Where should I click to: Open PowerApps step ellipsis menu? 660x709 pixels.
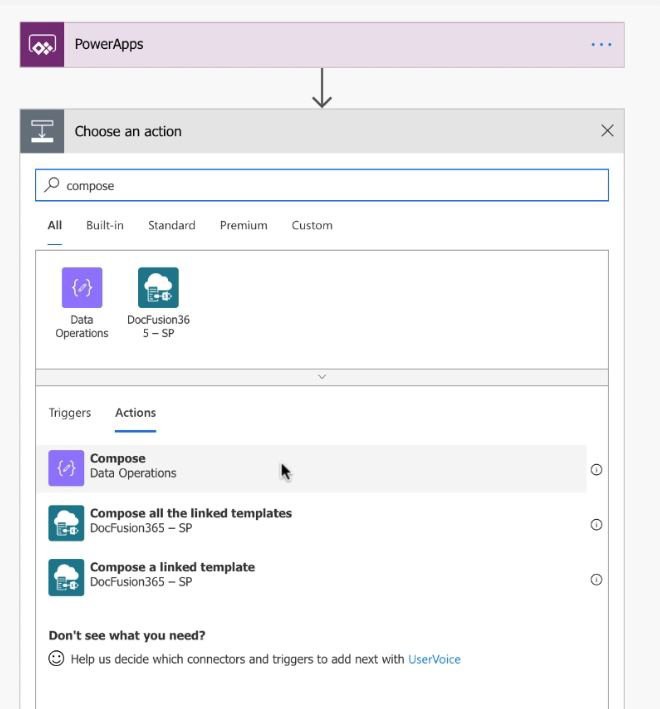click(x=602, y=44)
